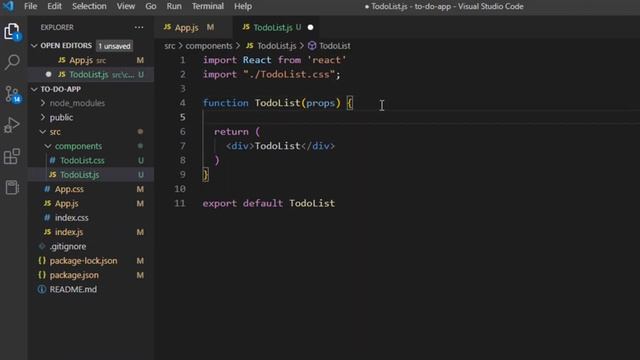Select TodoList.js in Open Editors list
This screenshot has width=640, height=360.
point(91,75)
